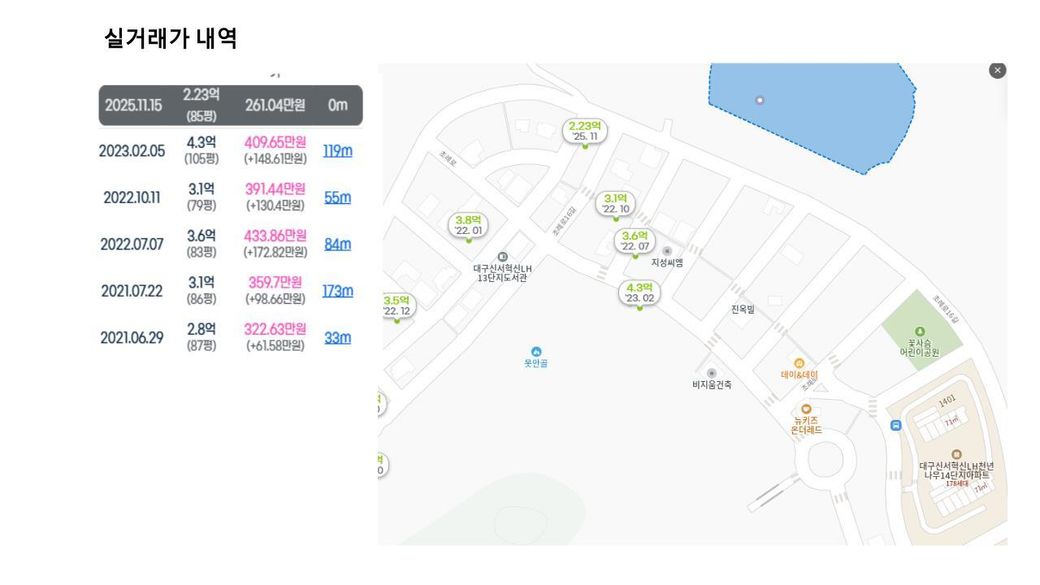Close the map panel
1040x585 pixels.
(x=997, y=70)
